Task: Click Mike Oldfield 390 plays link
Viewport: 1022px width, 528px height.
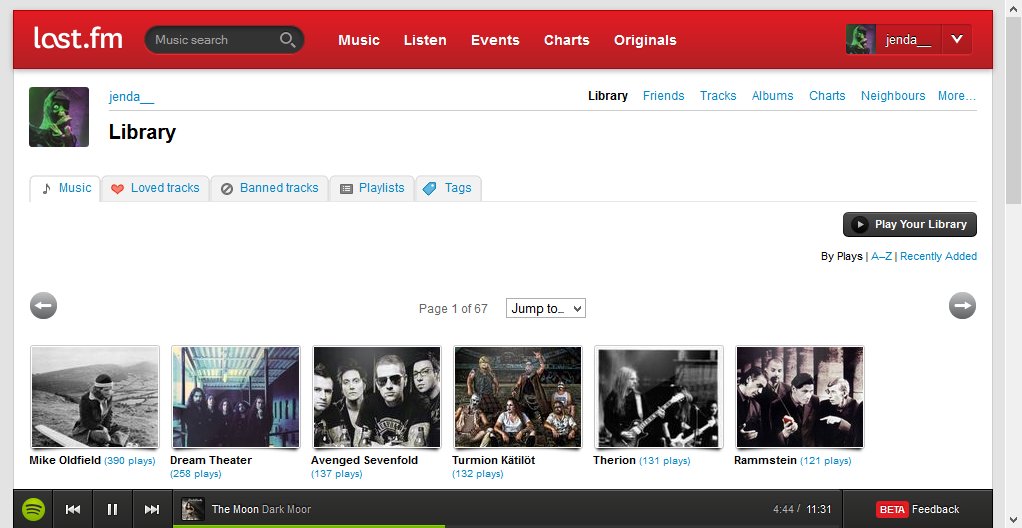Action: pyautogui.click(x=130, y=461)
